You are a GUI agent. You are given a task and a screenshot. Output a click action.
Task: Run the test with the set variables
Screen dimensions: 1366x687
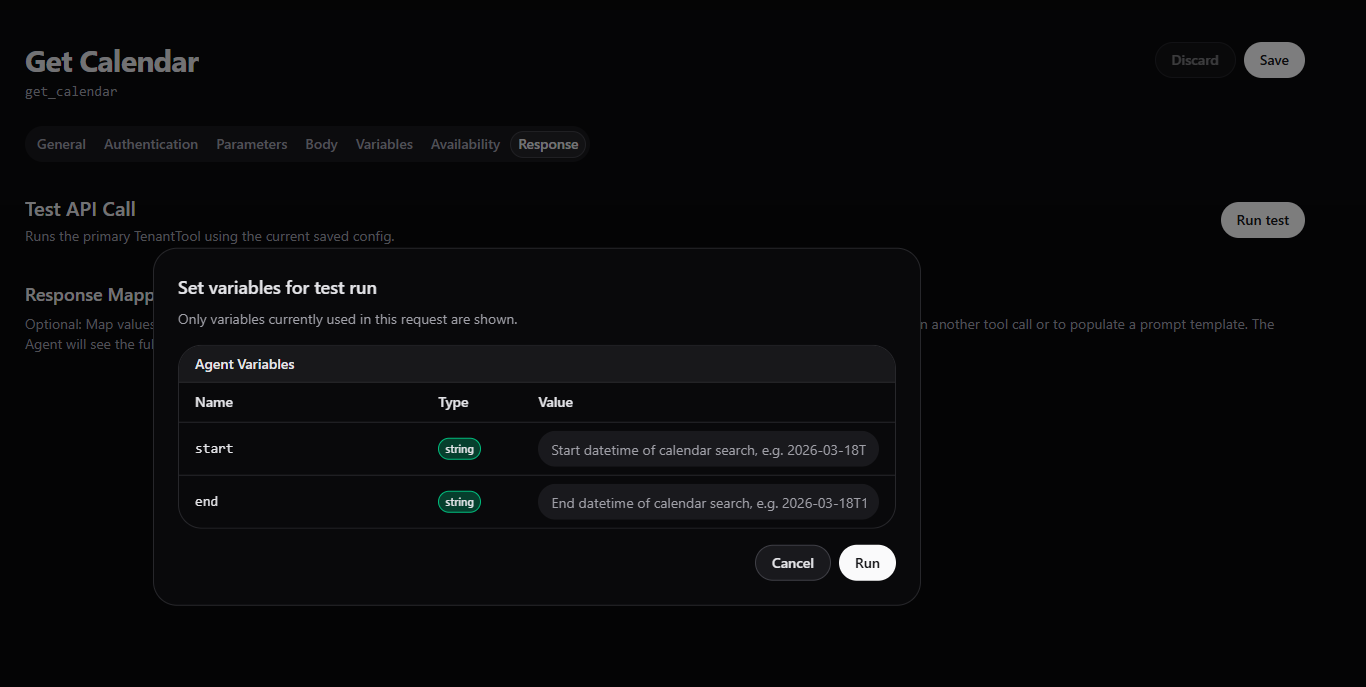coord(867,563)
